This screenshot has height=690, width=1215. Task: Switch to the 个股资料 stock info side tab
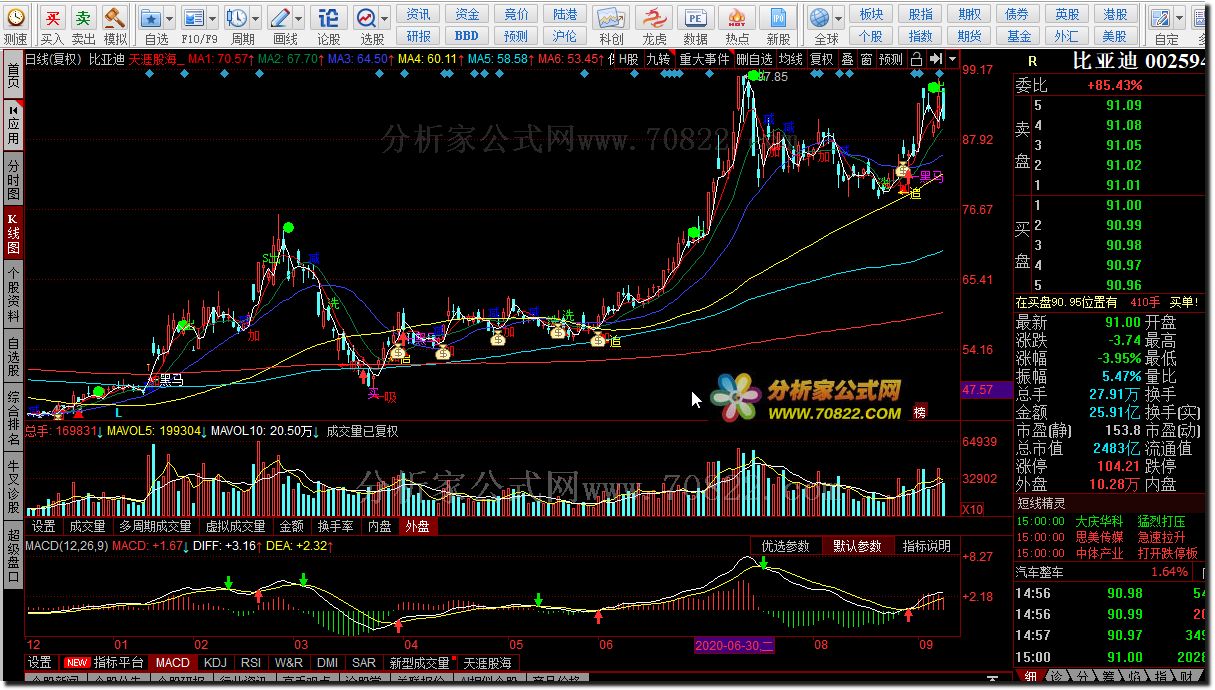click(13, 294)
